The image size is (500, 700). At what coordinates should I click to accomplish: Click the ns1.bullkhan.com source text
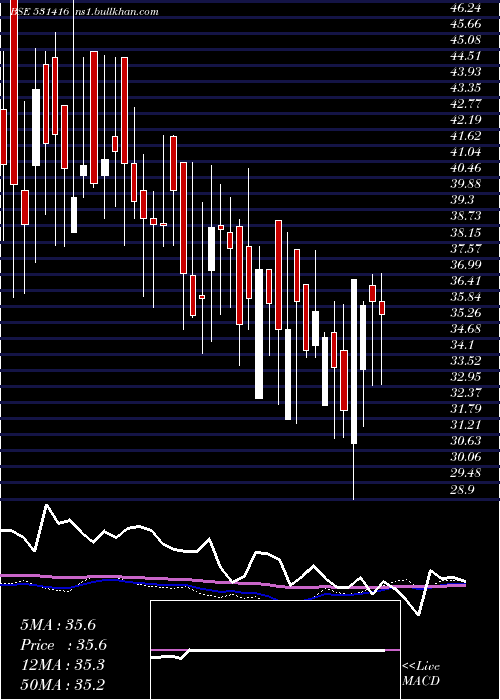click(x=117, y=12)
